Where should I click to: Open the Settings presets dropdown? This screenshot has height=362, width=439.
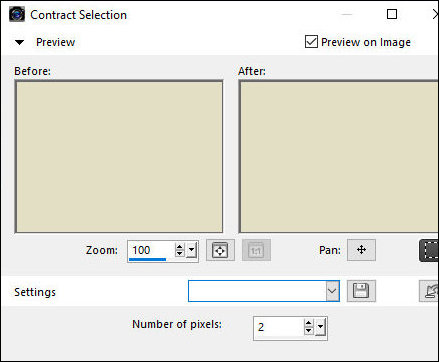[x=332, y=291]
